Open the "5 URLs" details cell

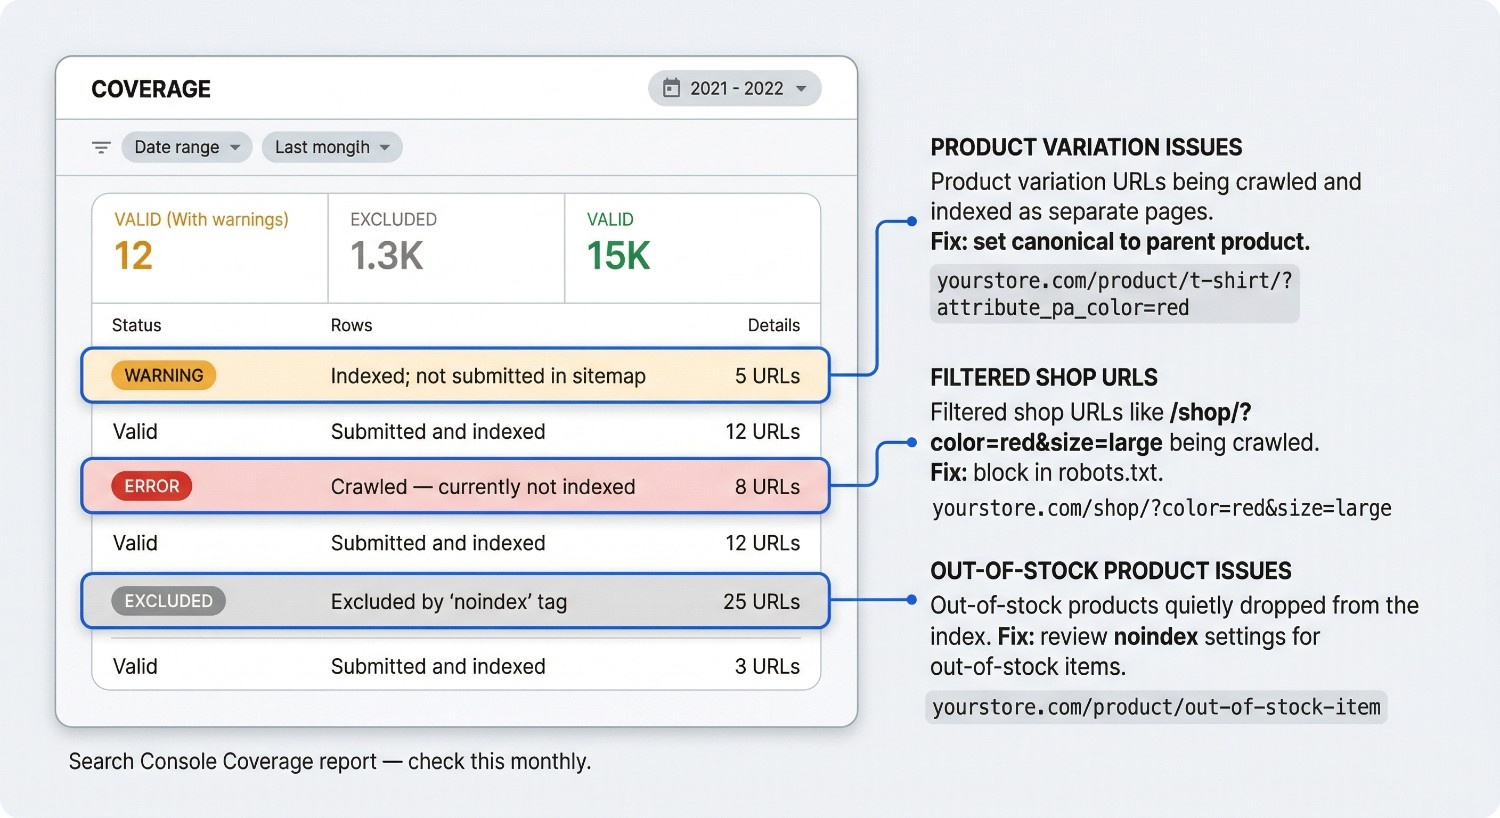(767, 376)
